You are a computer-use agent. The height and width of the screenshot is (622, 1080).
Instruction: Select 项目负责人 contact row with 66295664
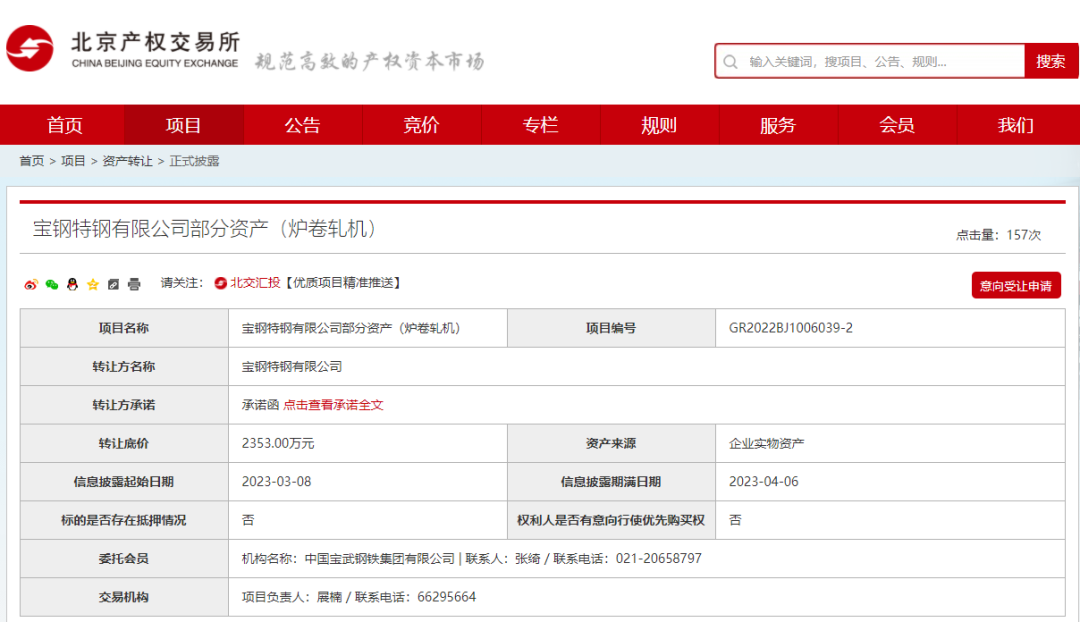(647, 597)
